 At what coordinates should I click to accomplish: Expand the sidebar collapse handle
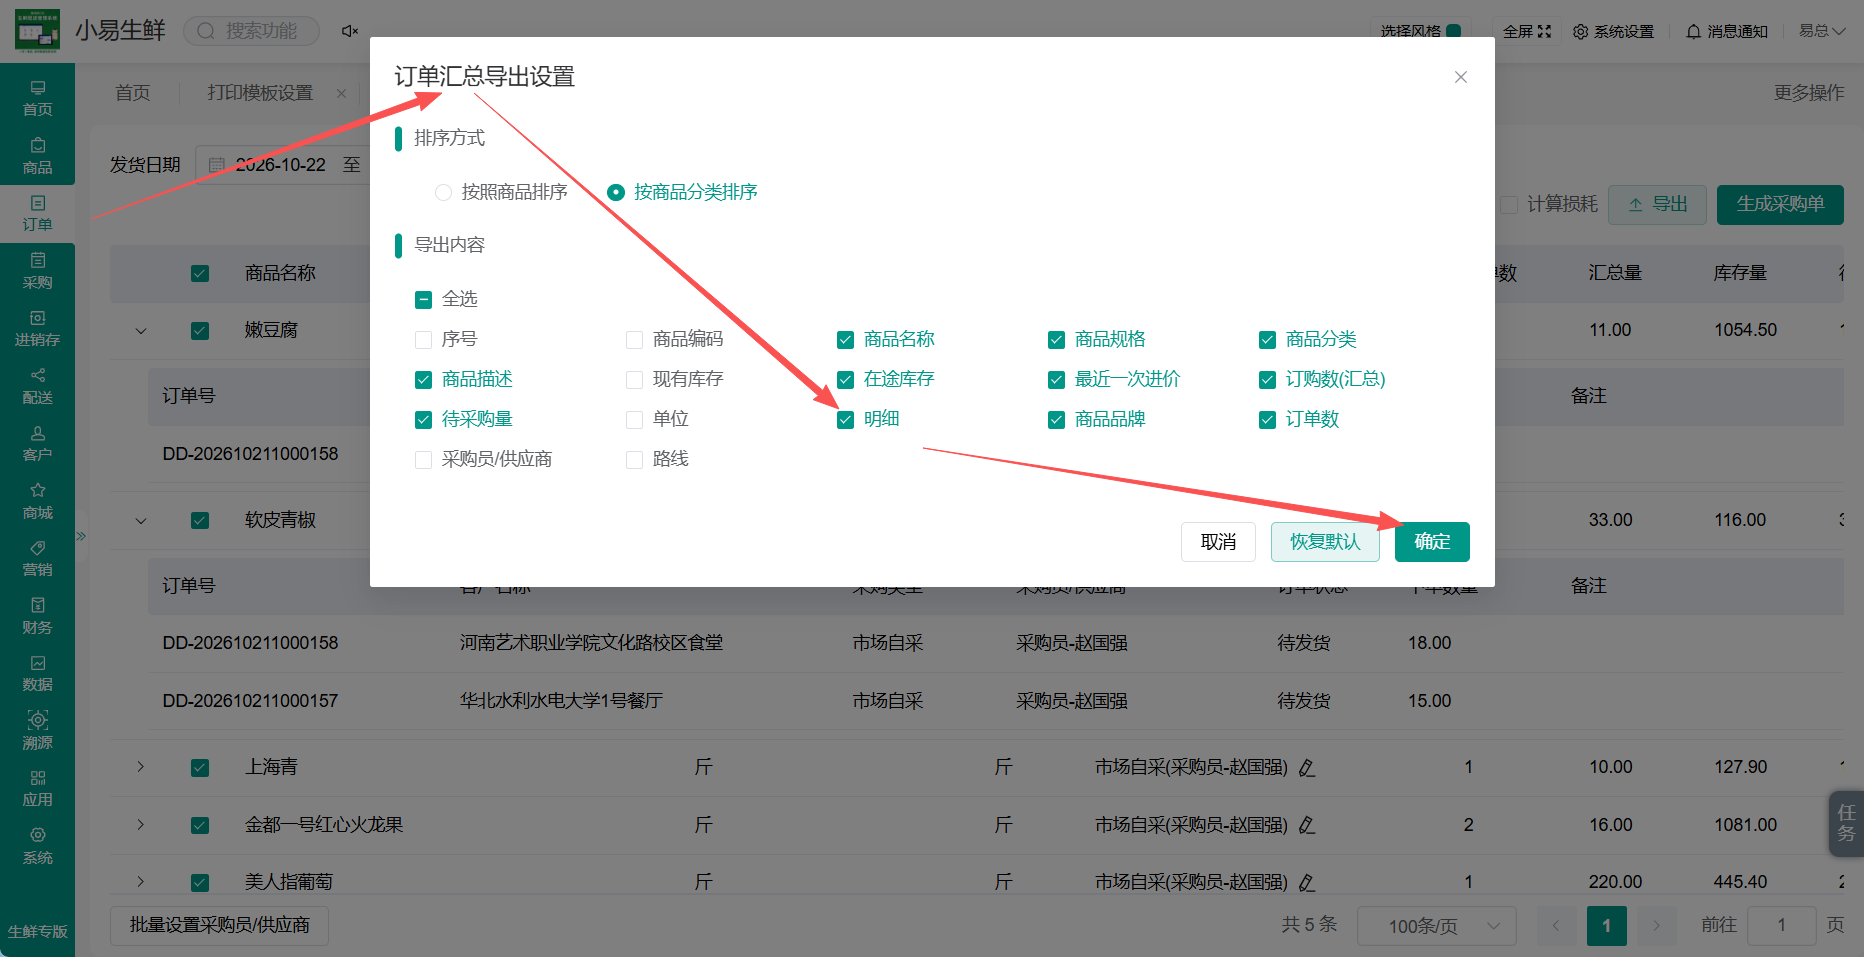point(81,536)
